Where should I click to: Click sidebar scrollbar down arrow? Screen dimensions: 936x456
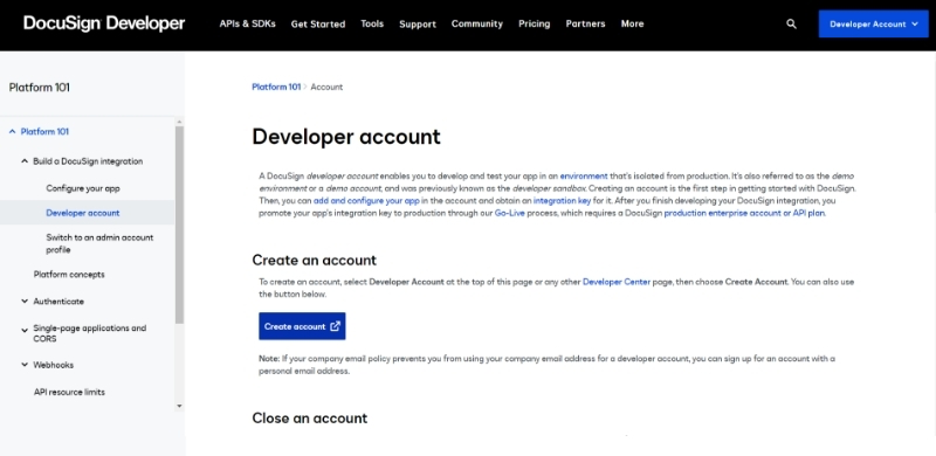coord(180,406)
